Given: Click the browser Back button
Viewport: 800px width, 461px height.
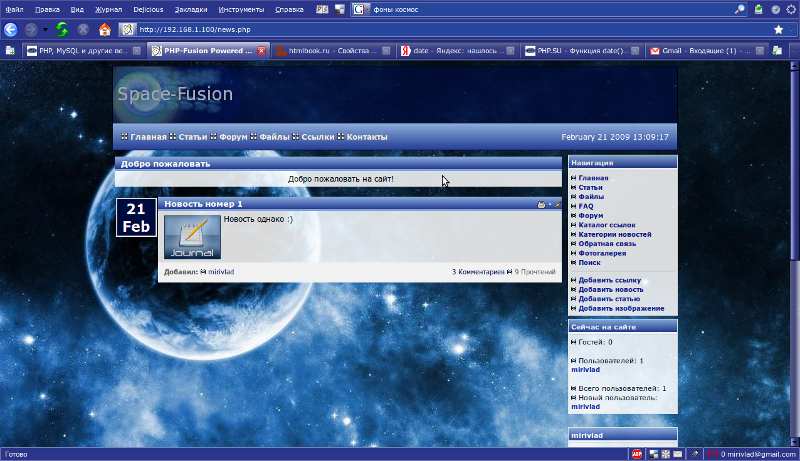Looking at the screenshot, I should (x=11, y=29).
